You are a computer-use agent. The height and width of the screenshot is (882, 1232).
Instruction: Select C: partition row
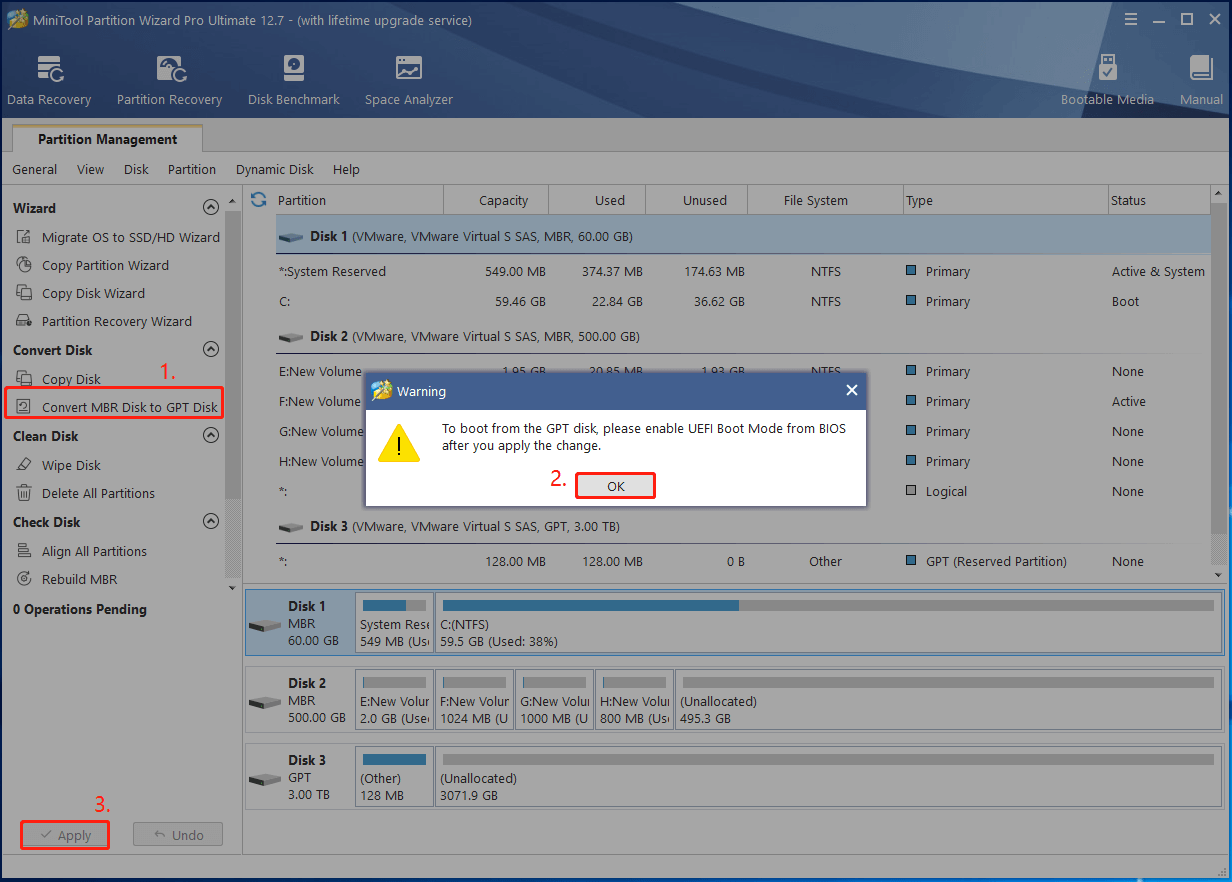743,301
